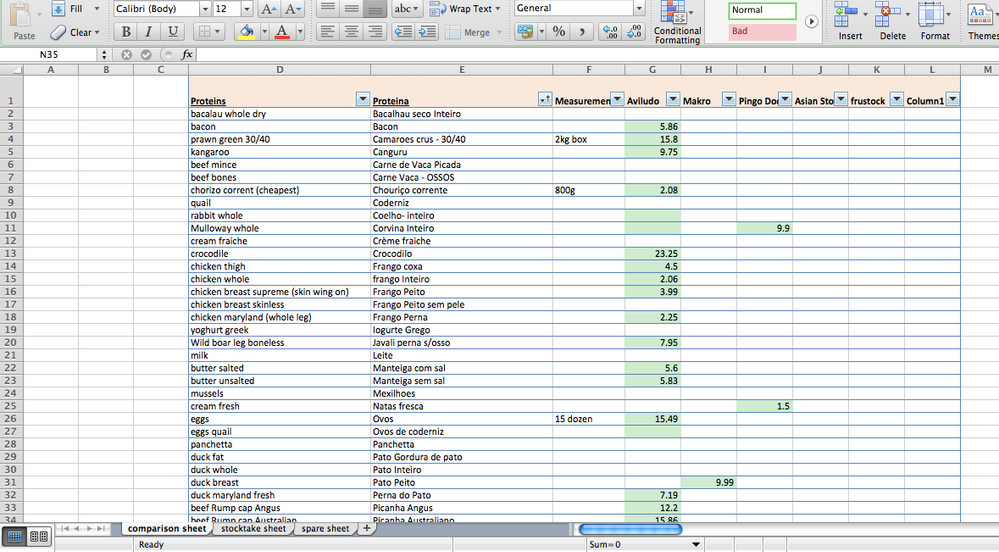Apply currency format icon
This screenshot has width=999, height=552.
click(525, 31)
